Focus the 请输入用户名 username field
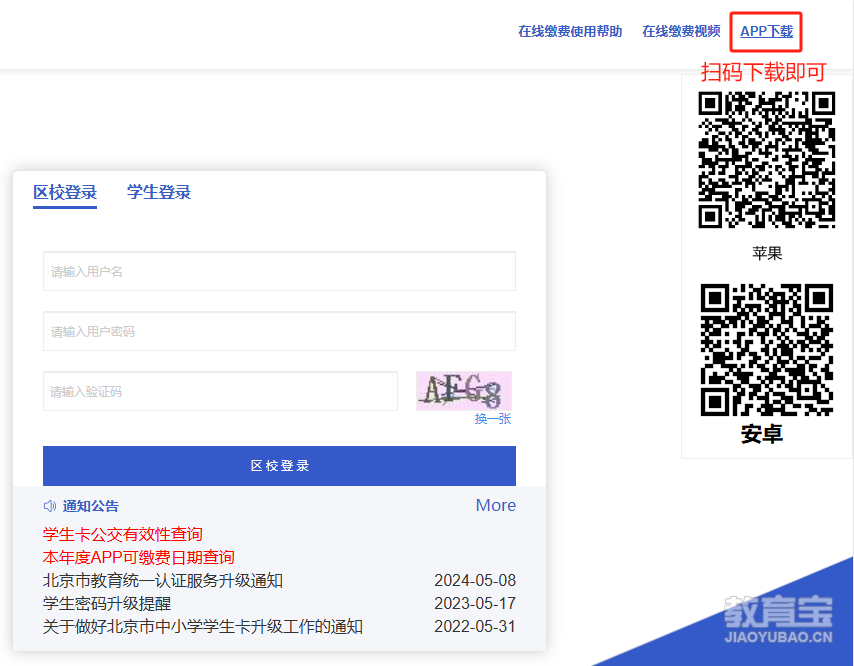854x666 pixels. point(279,271)
